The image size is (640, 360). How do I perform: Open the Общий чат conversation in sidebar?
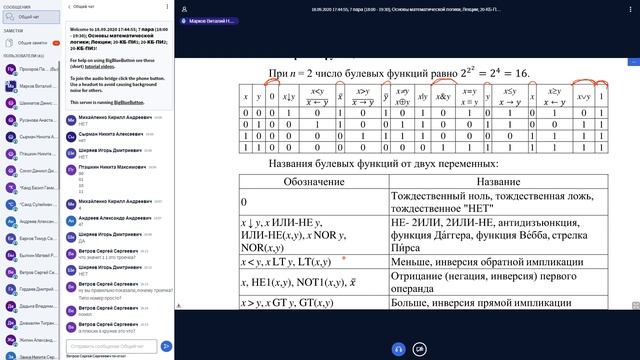click(x=31, y=17)
